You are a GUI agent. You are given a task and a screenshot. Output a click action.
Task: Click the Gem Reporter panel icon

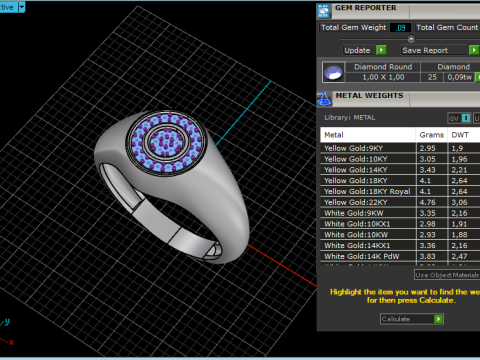[x=323, y=11]
